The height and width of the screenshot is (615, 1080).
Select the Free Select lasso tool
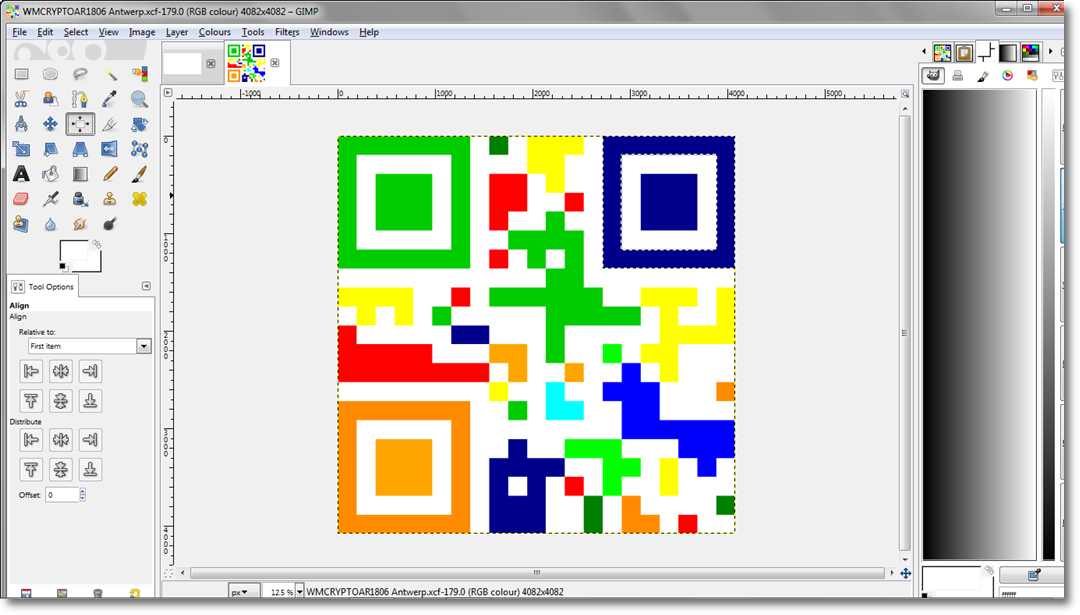pos(80,74)
